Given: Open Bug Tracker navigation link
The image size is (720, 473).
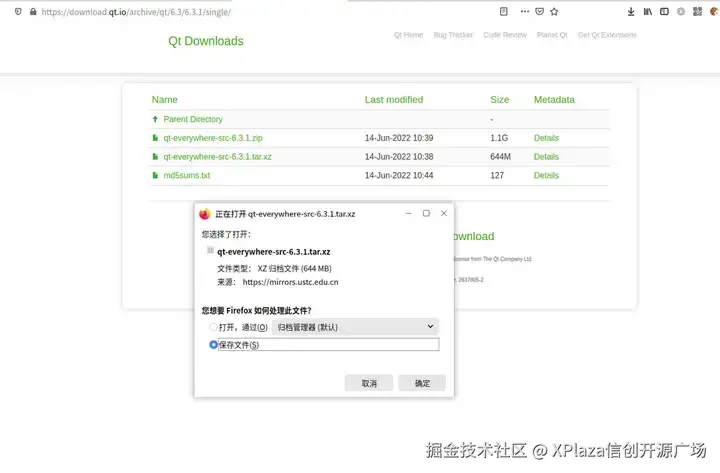Looking at the screenshot, I should pos(453,35).
